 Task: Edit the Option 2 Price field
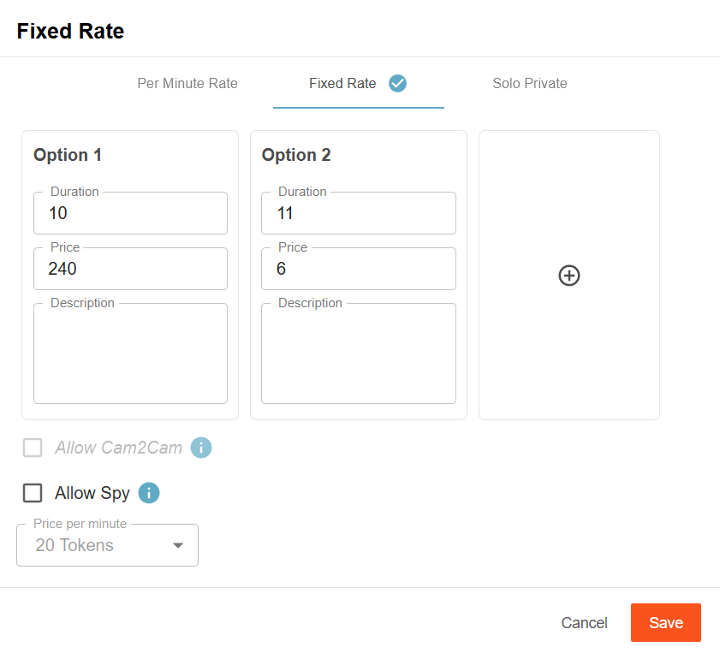point(358,269)
